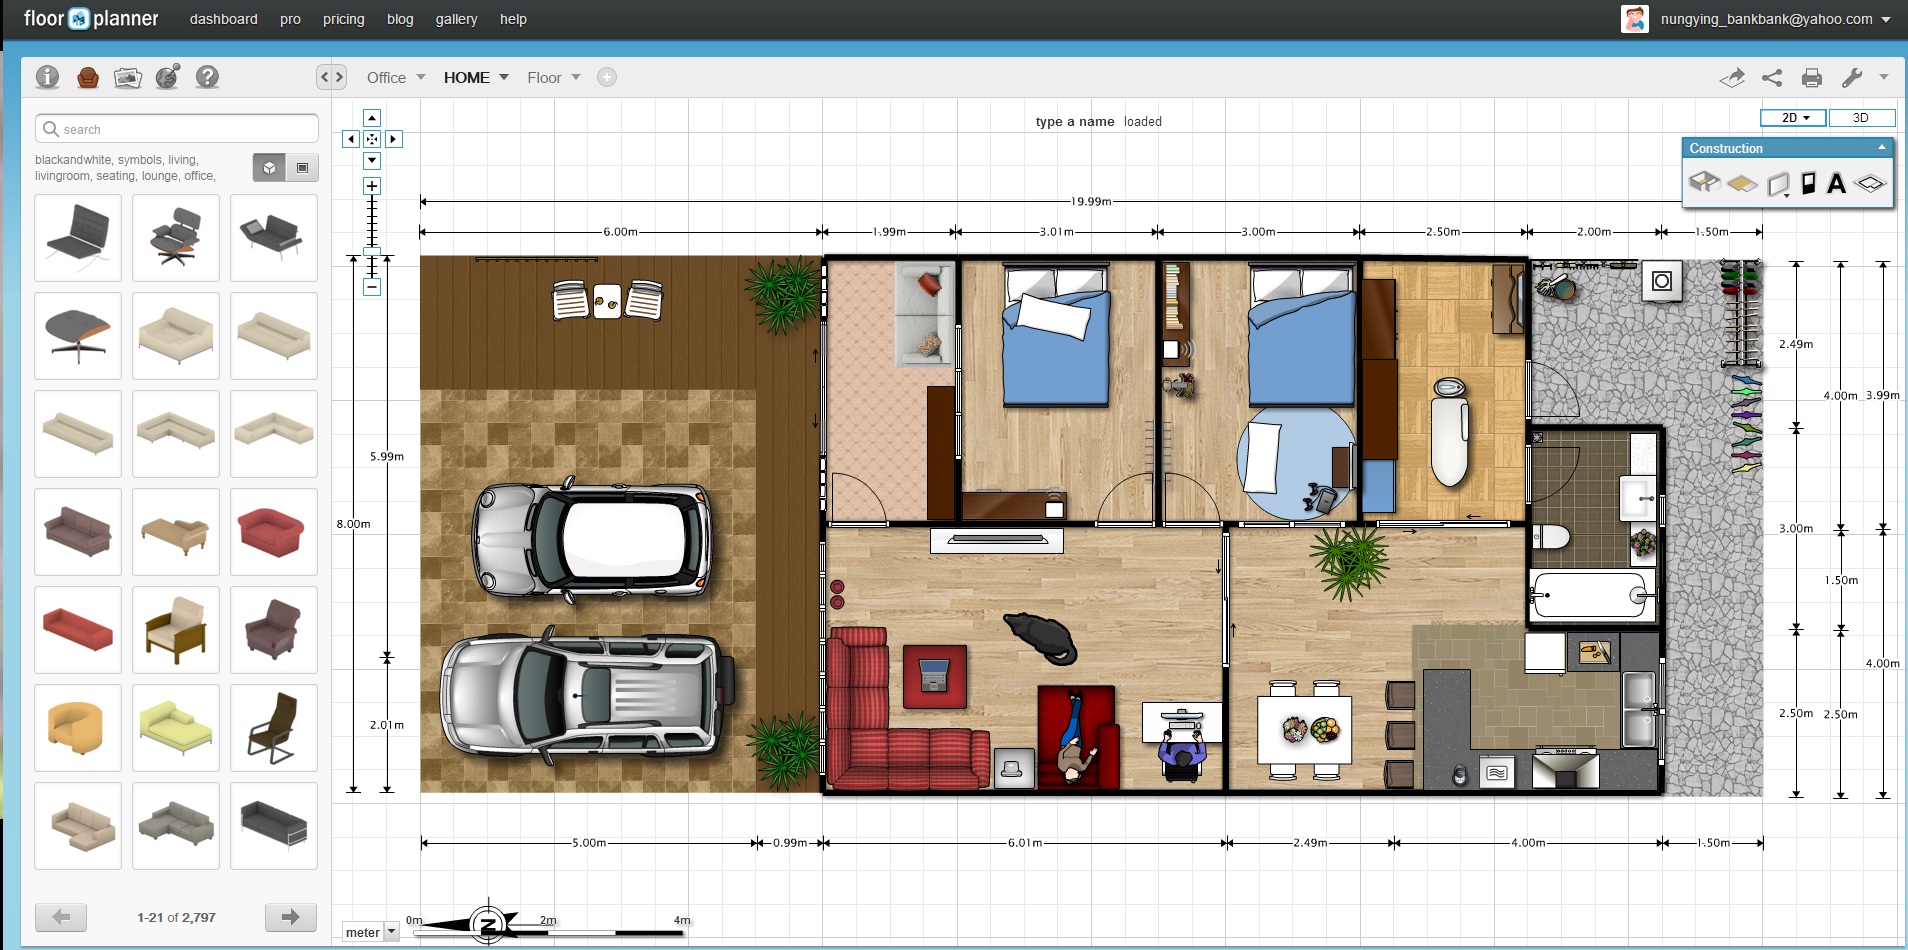
Task: Open the globe location icon
Action: pyautogui.click(x=167, y=77)
